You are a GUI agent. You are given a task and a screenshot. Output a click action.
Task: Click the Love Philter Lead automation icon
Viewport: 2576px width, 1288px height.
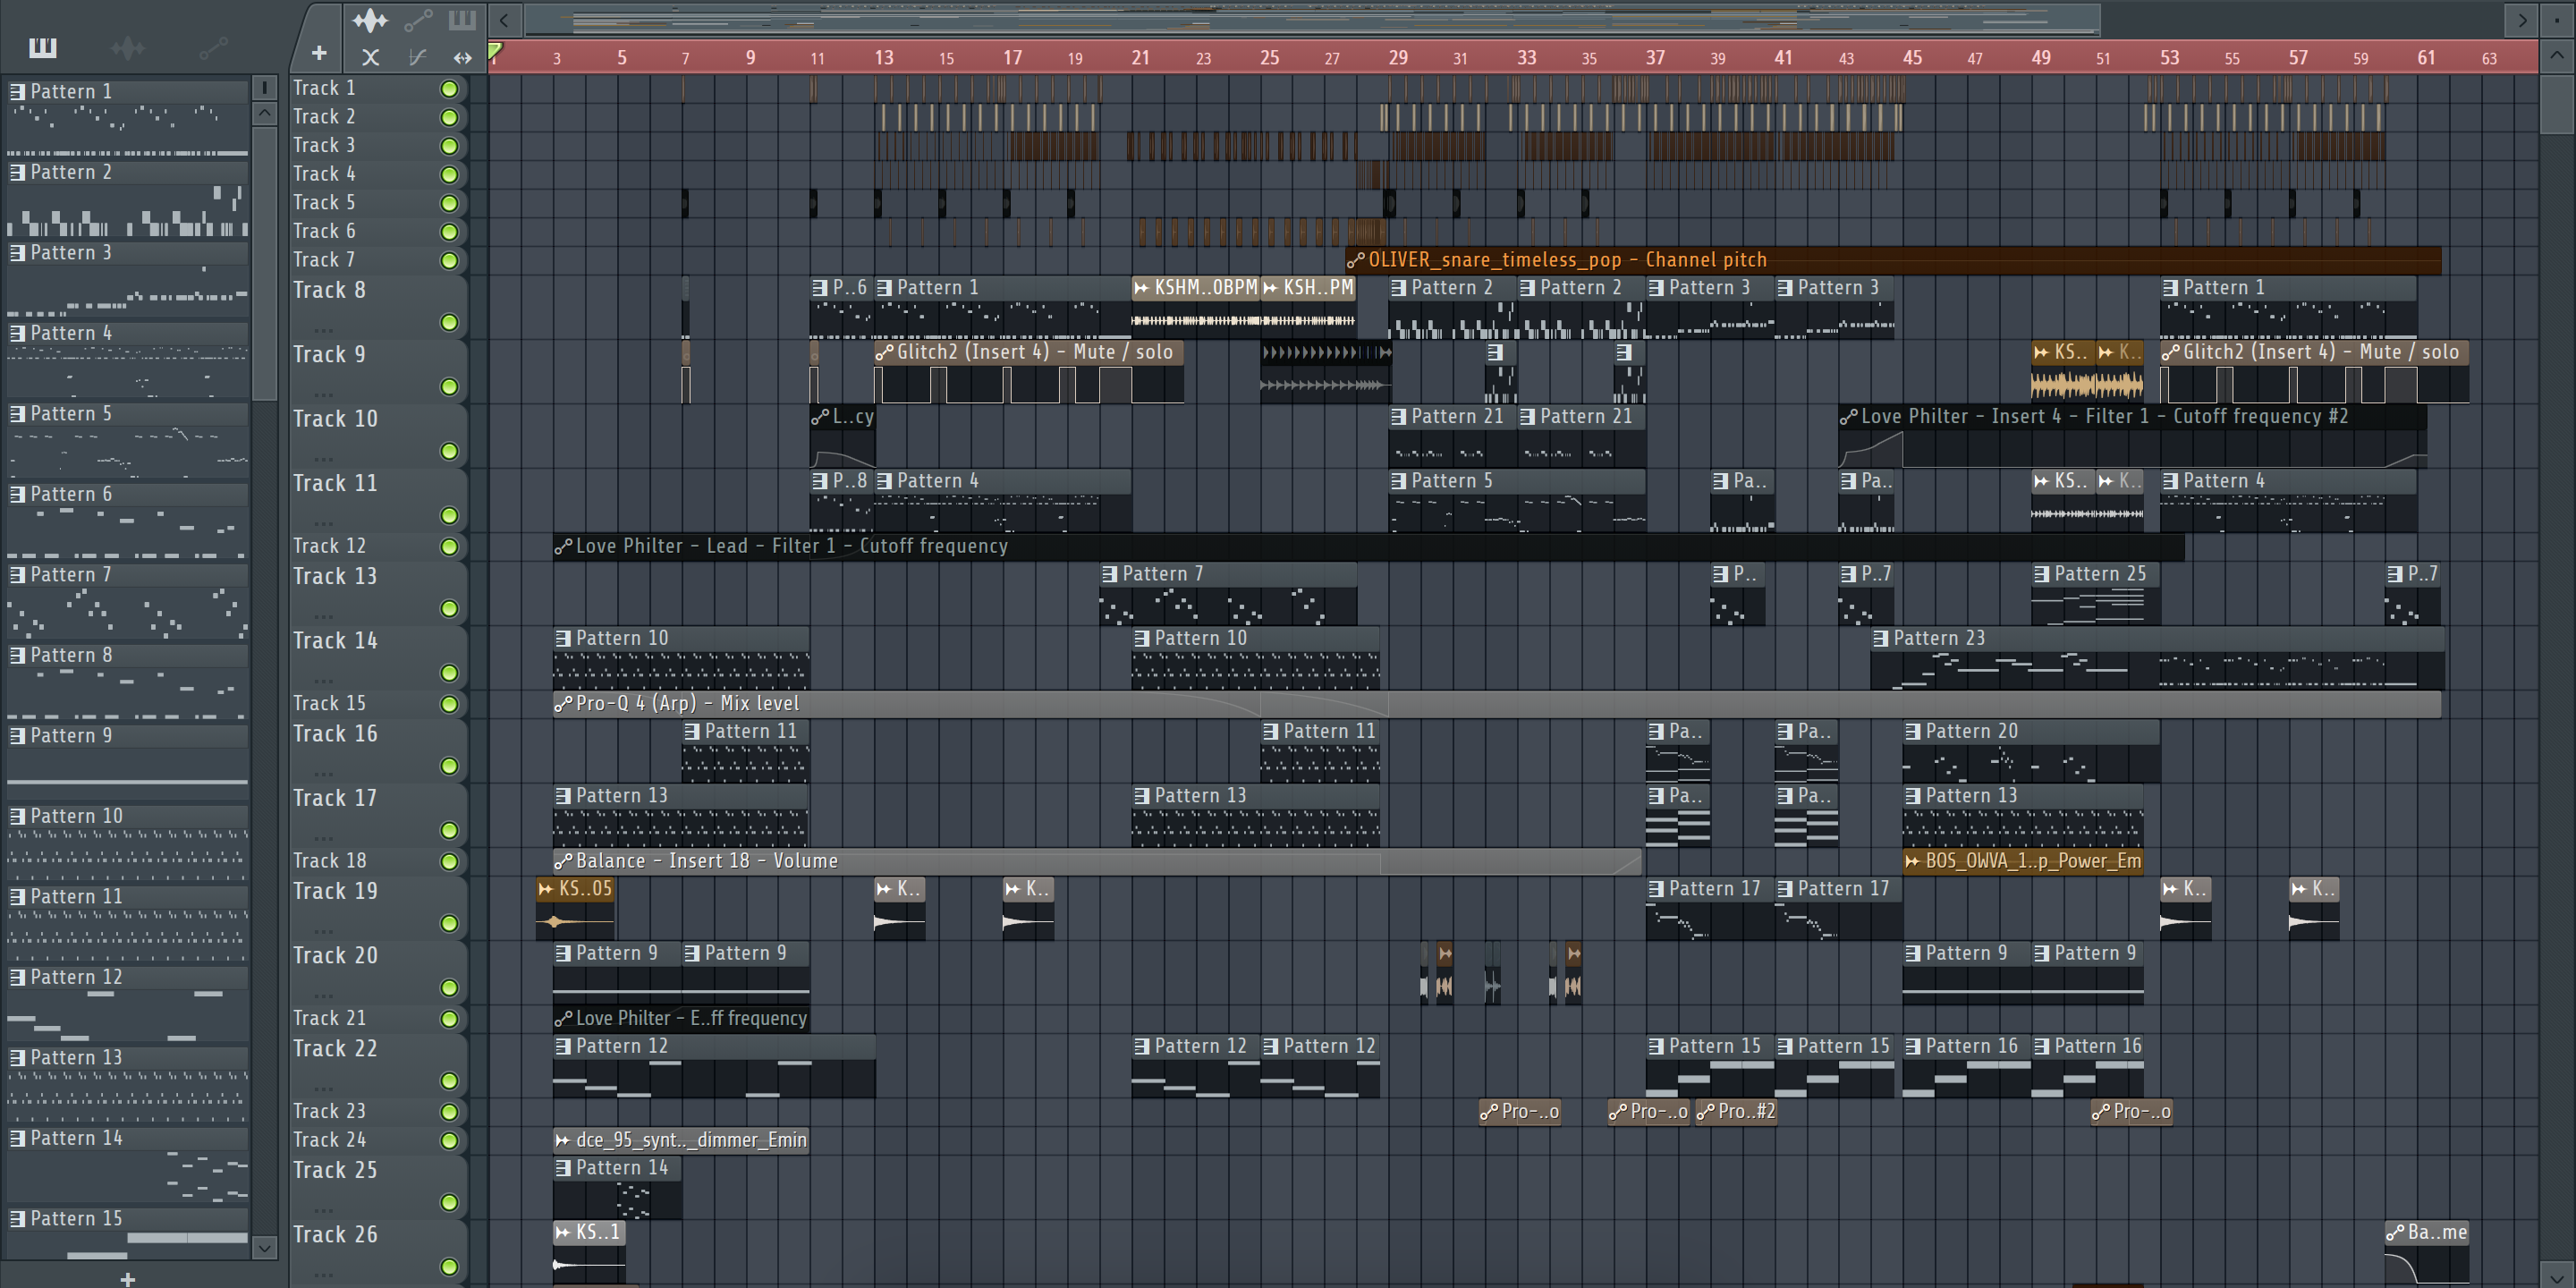564,546
